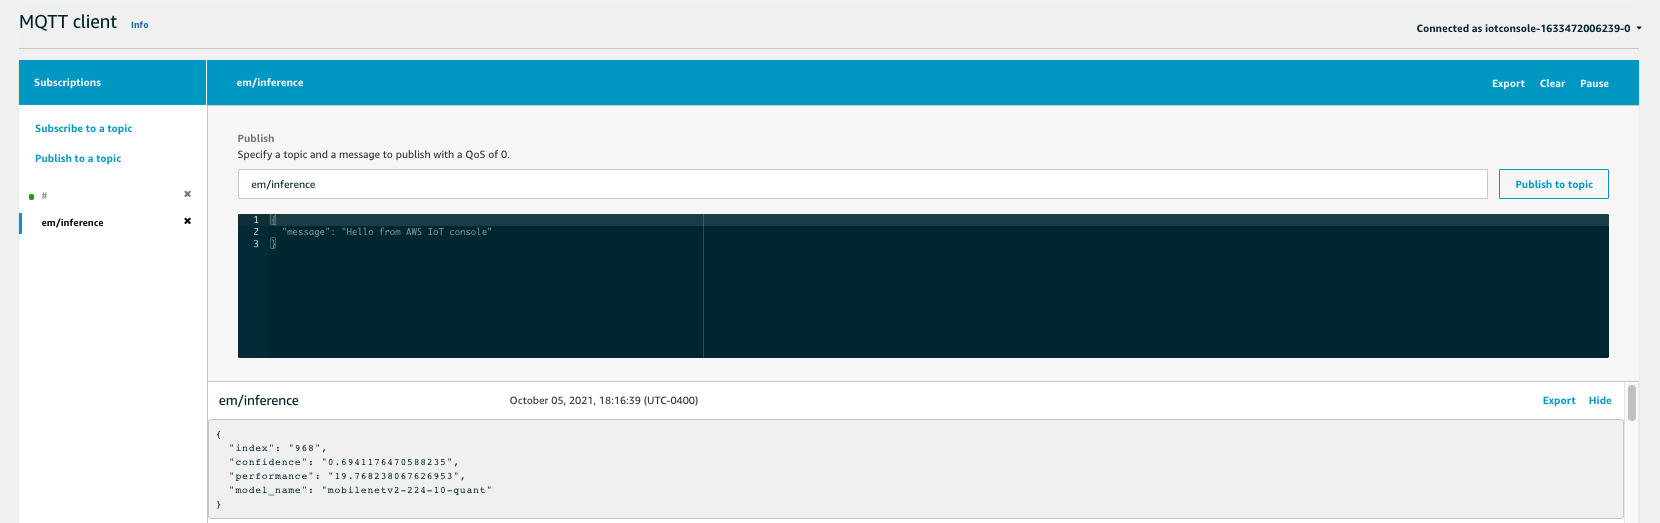
Task: Click Publish to a topic link
Action: click(78, 158)
